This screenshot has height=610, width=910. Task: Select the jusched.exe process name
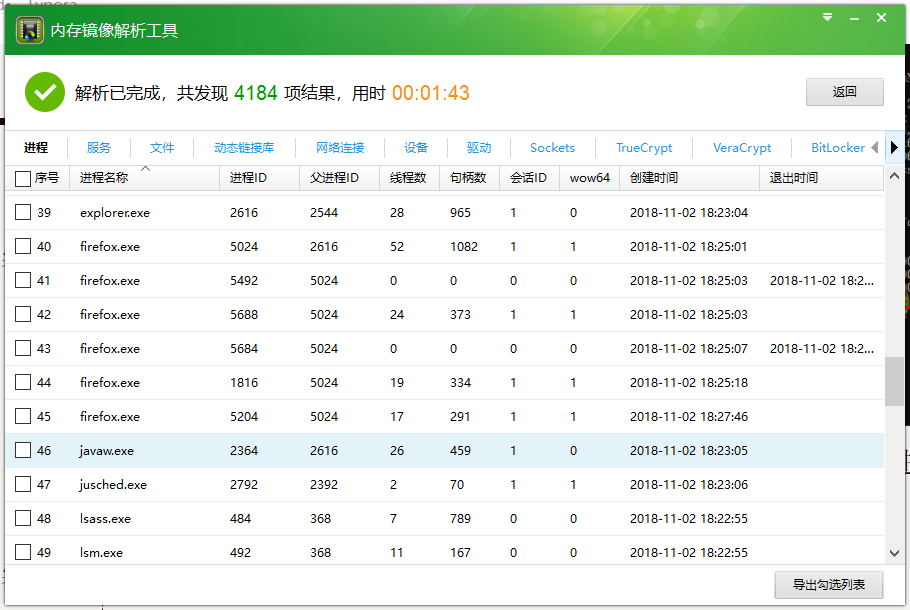[x=113, y=485]
